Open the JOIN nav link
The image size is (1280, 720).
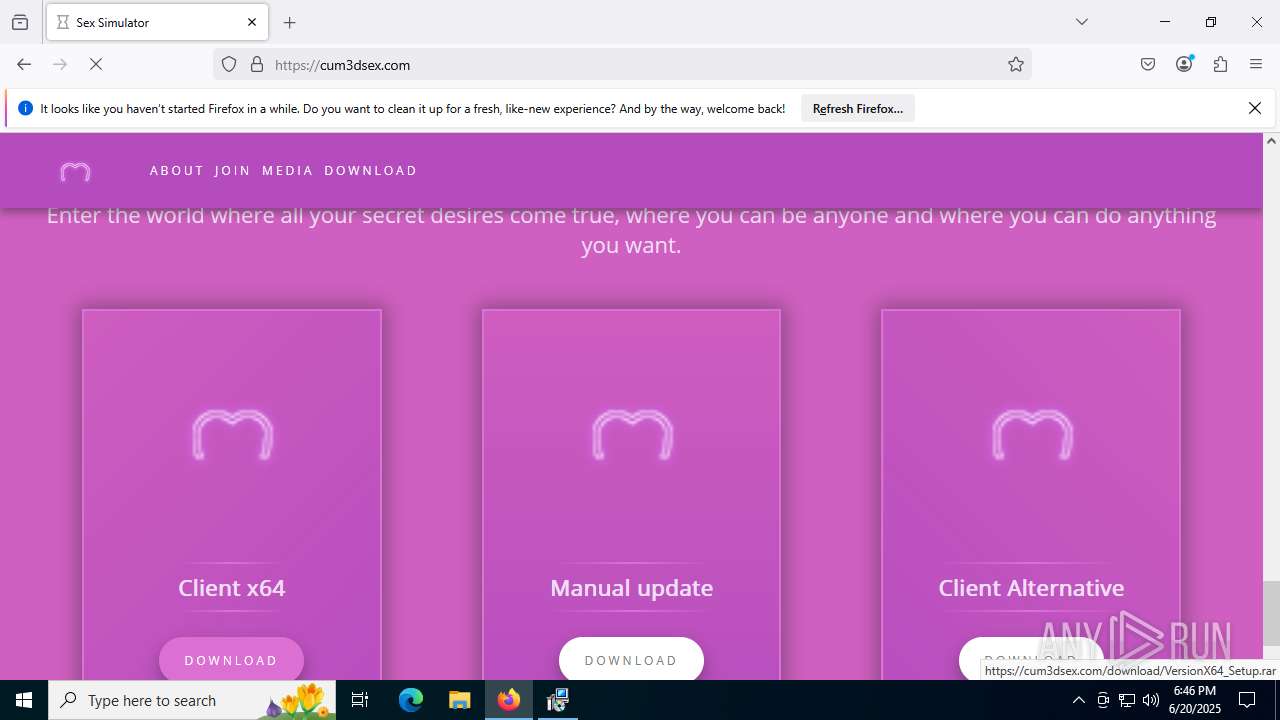232,171
